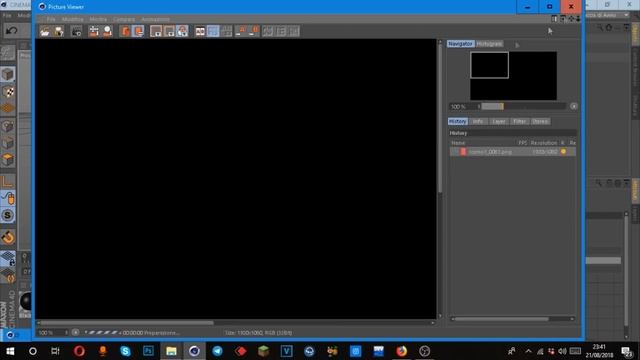Screen dimensions: 640x360
Task: Expand hidden system tray icons chevron
Action: tap(529, 351)
